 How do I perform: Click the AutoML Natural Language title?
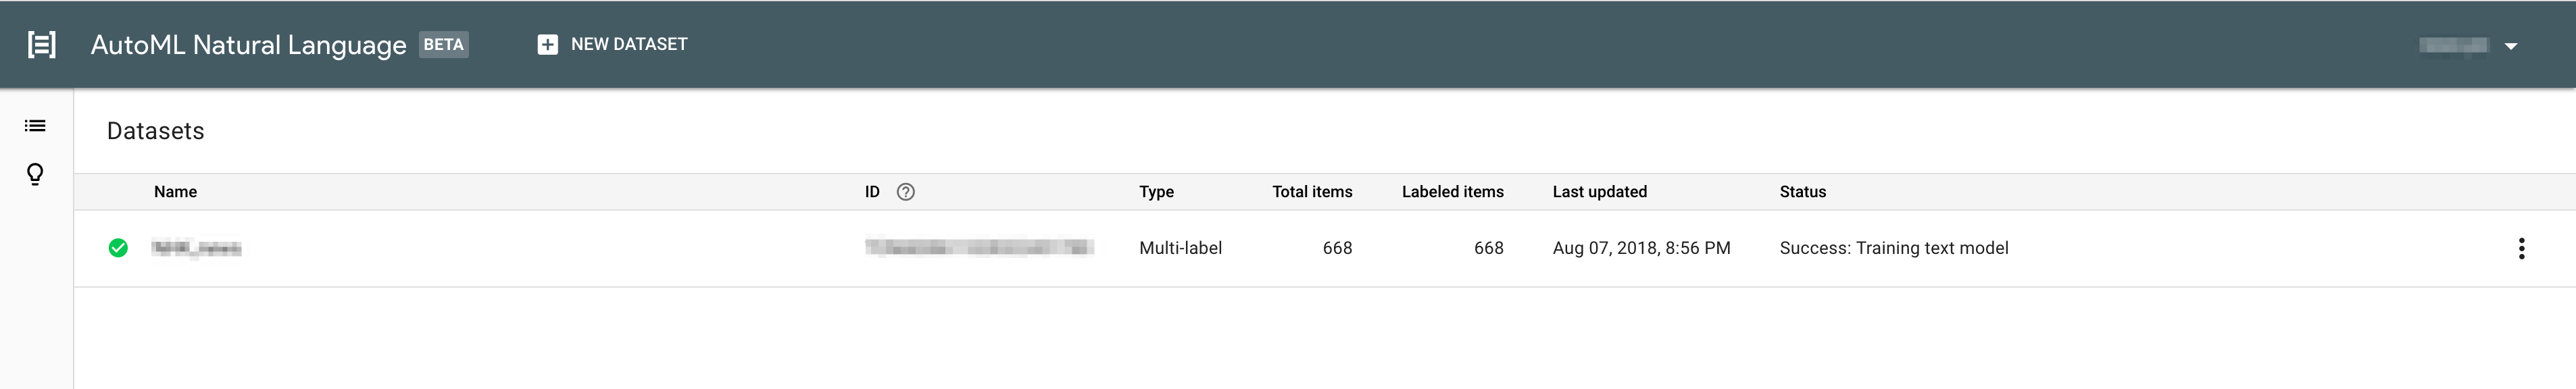click(x=248, y=45)
